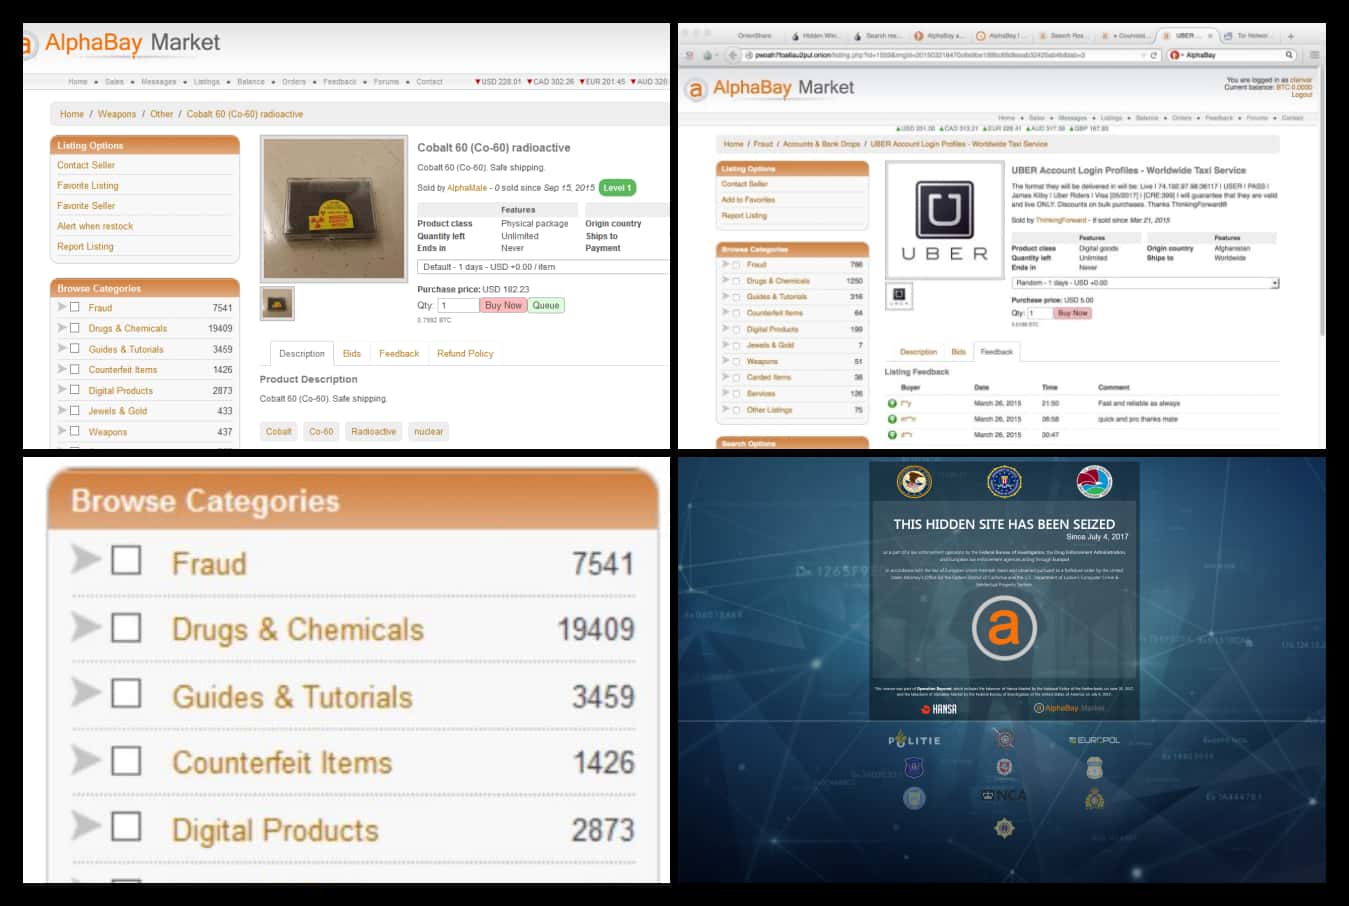Check Guides & Tutorials in the zoomed categories panel
1349x906 pixels.
pos(126,693)
